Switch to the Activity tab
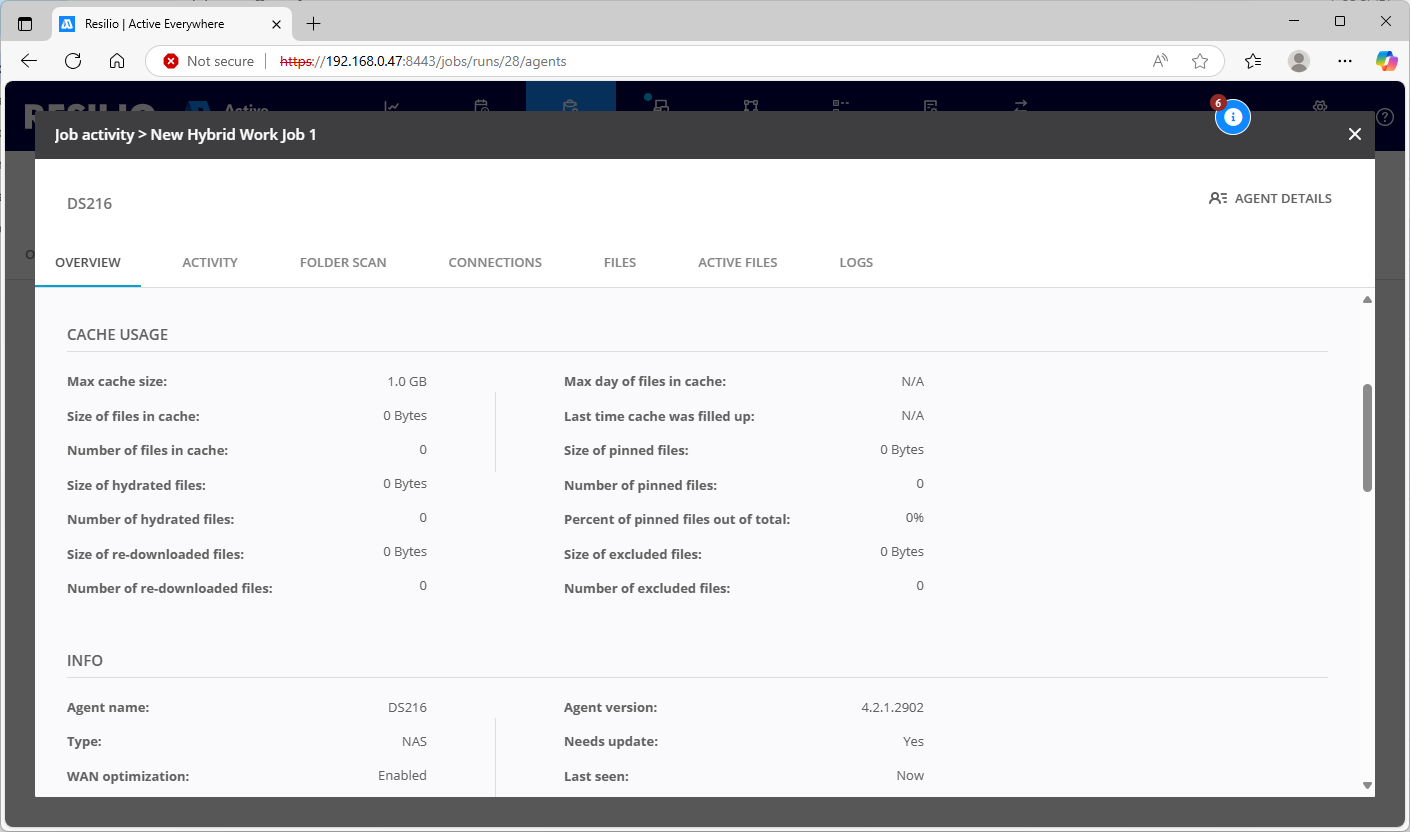1410x832 pixels. point(210,262)
